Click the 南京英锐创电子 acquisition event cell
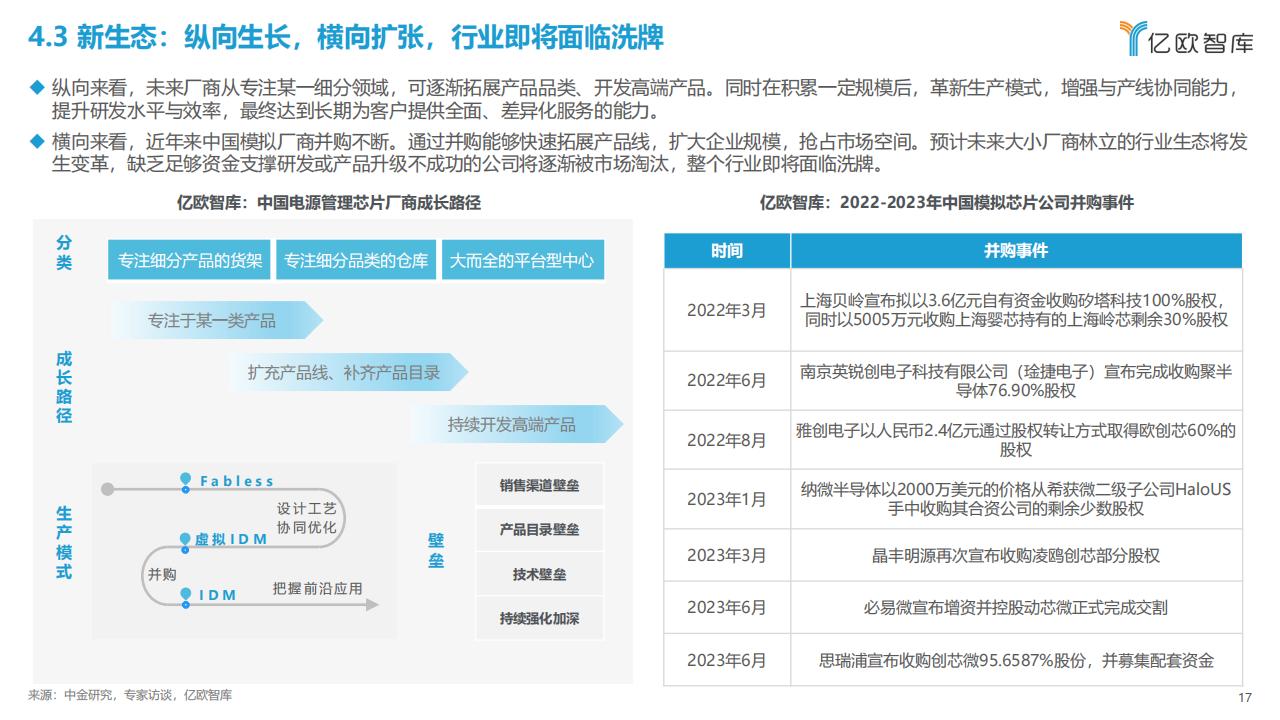Screen dimensions: 1280x720 pos(1016,380)
